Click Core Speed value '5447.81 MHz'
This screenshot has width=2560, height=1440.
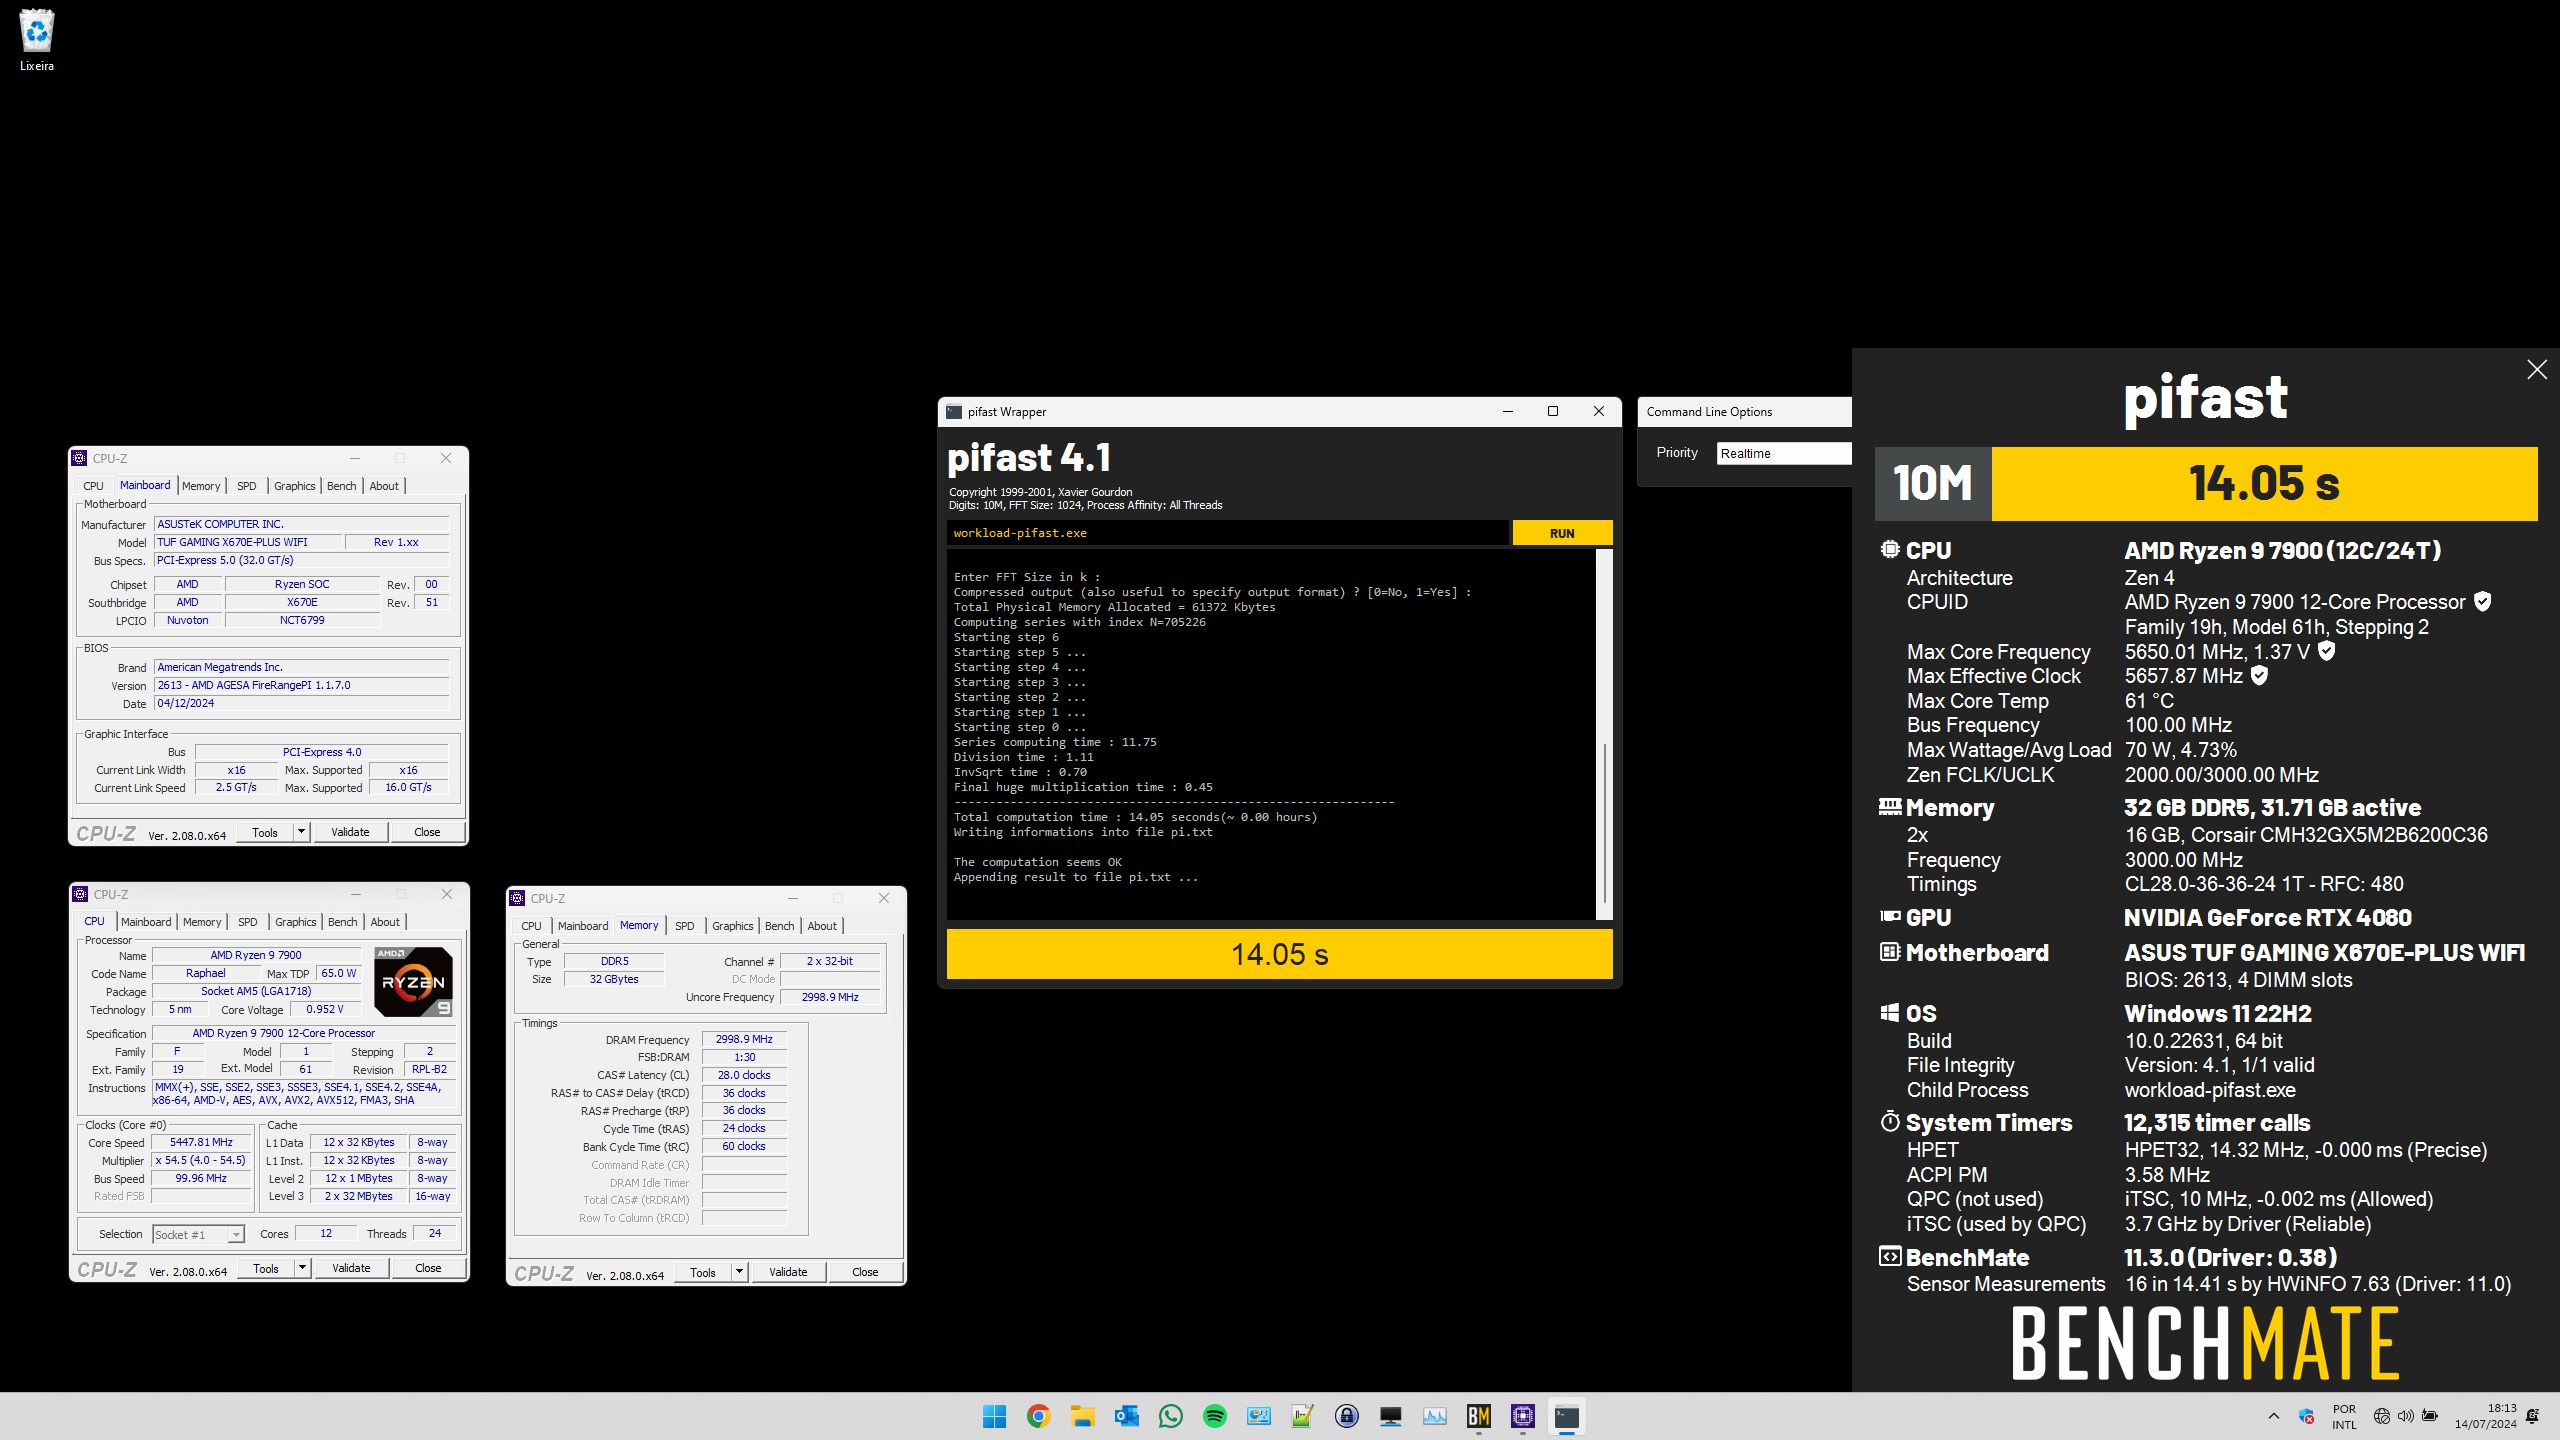pos(201,1142)
